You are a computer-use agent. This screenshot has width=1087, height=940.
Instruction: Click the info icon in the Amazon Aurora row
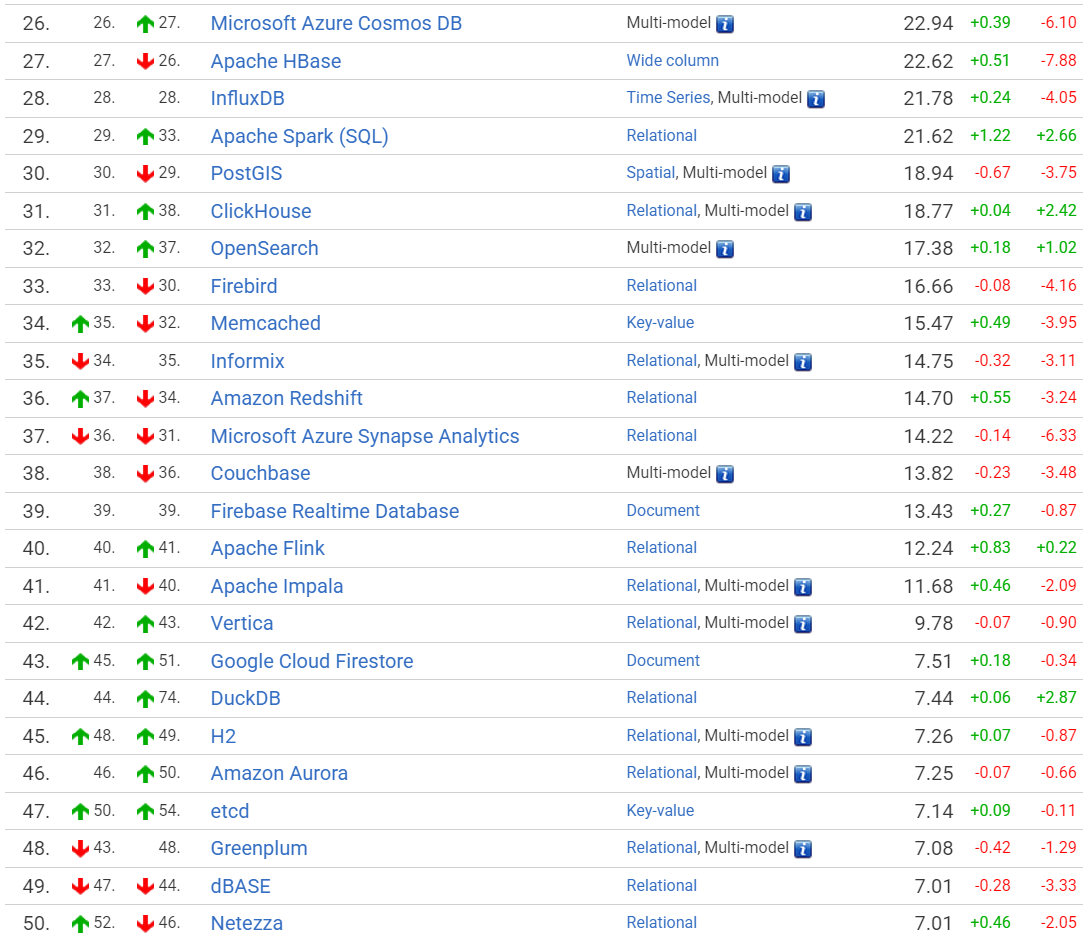point(803,774)
